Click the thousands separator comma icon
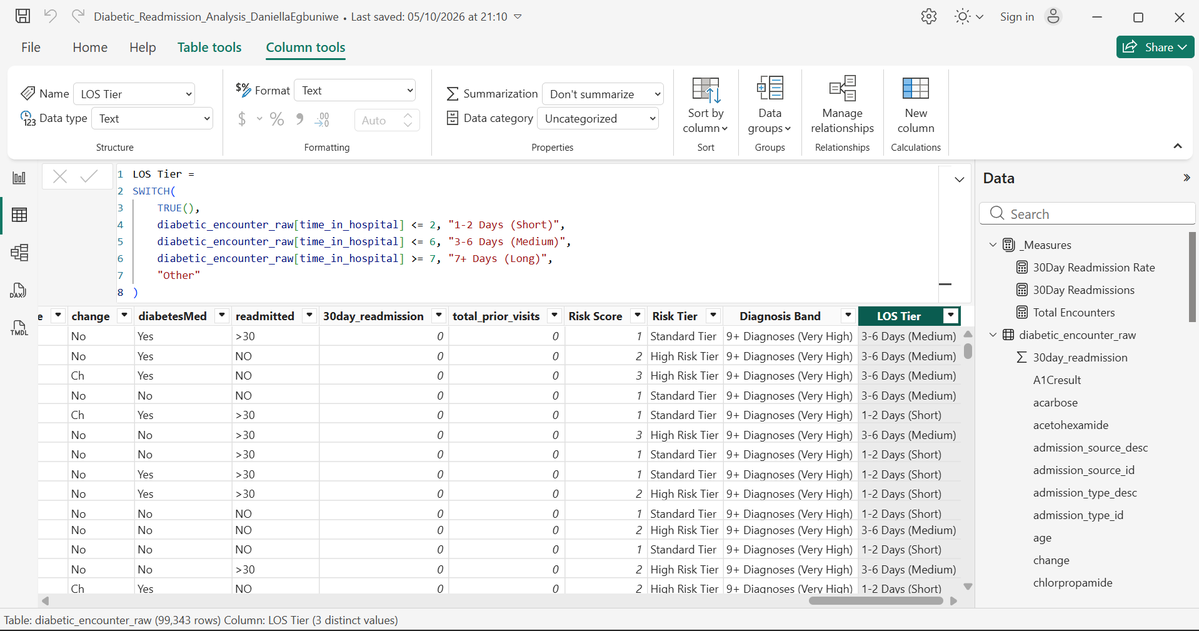Screen dimensions: 1199x631 pyautogui.click(x=299, y=119)
